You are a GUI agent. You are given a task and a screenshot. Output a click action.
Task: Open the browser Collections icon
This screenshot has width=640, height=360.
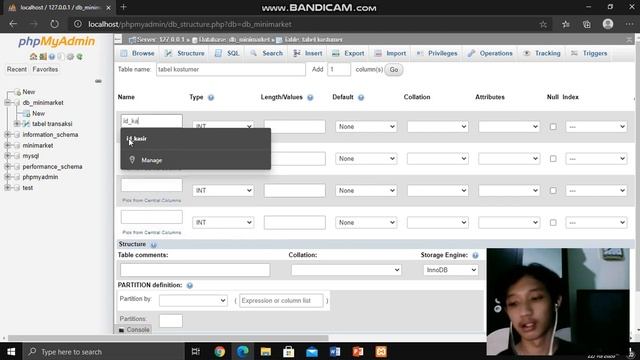click(x=587, y=24)
